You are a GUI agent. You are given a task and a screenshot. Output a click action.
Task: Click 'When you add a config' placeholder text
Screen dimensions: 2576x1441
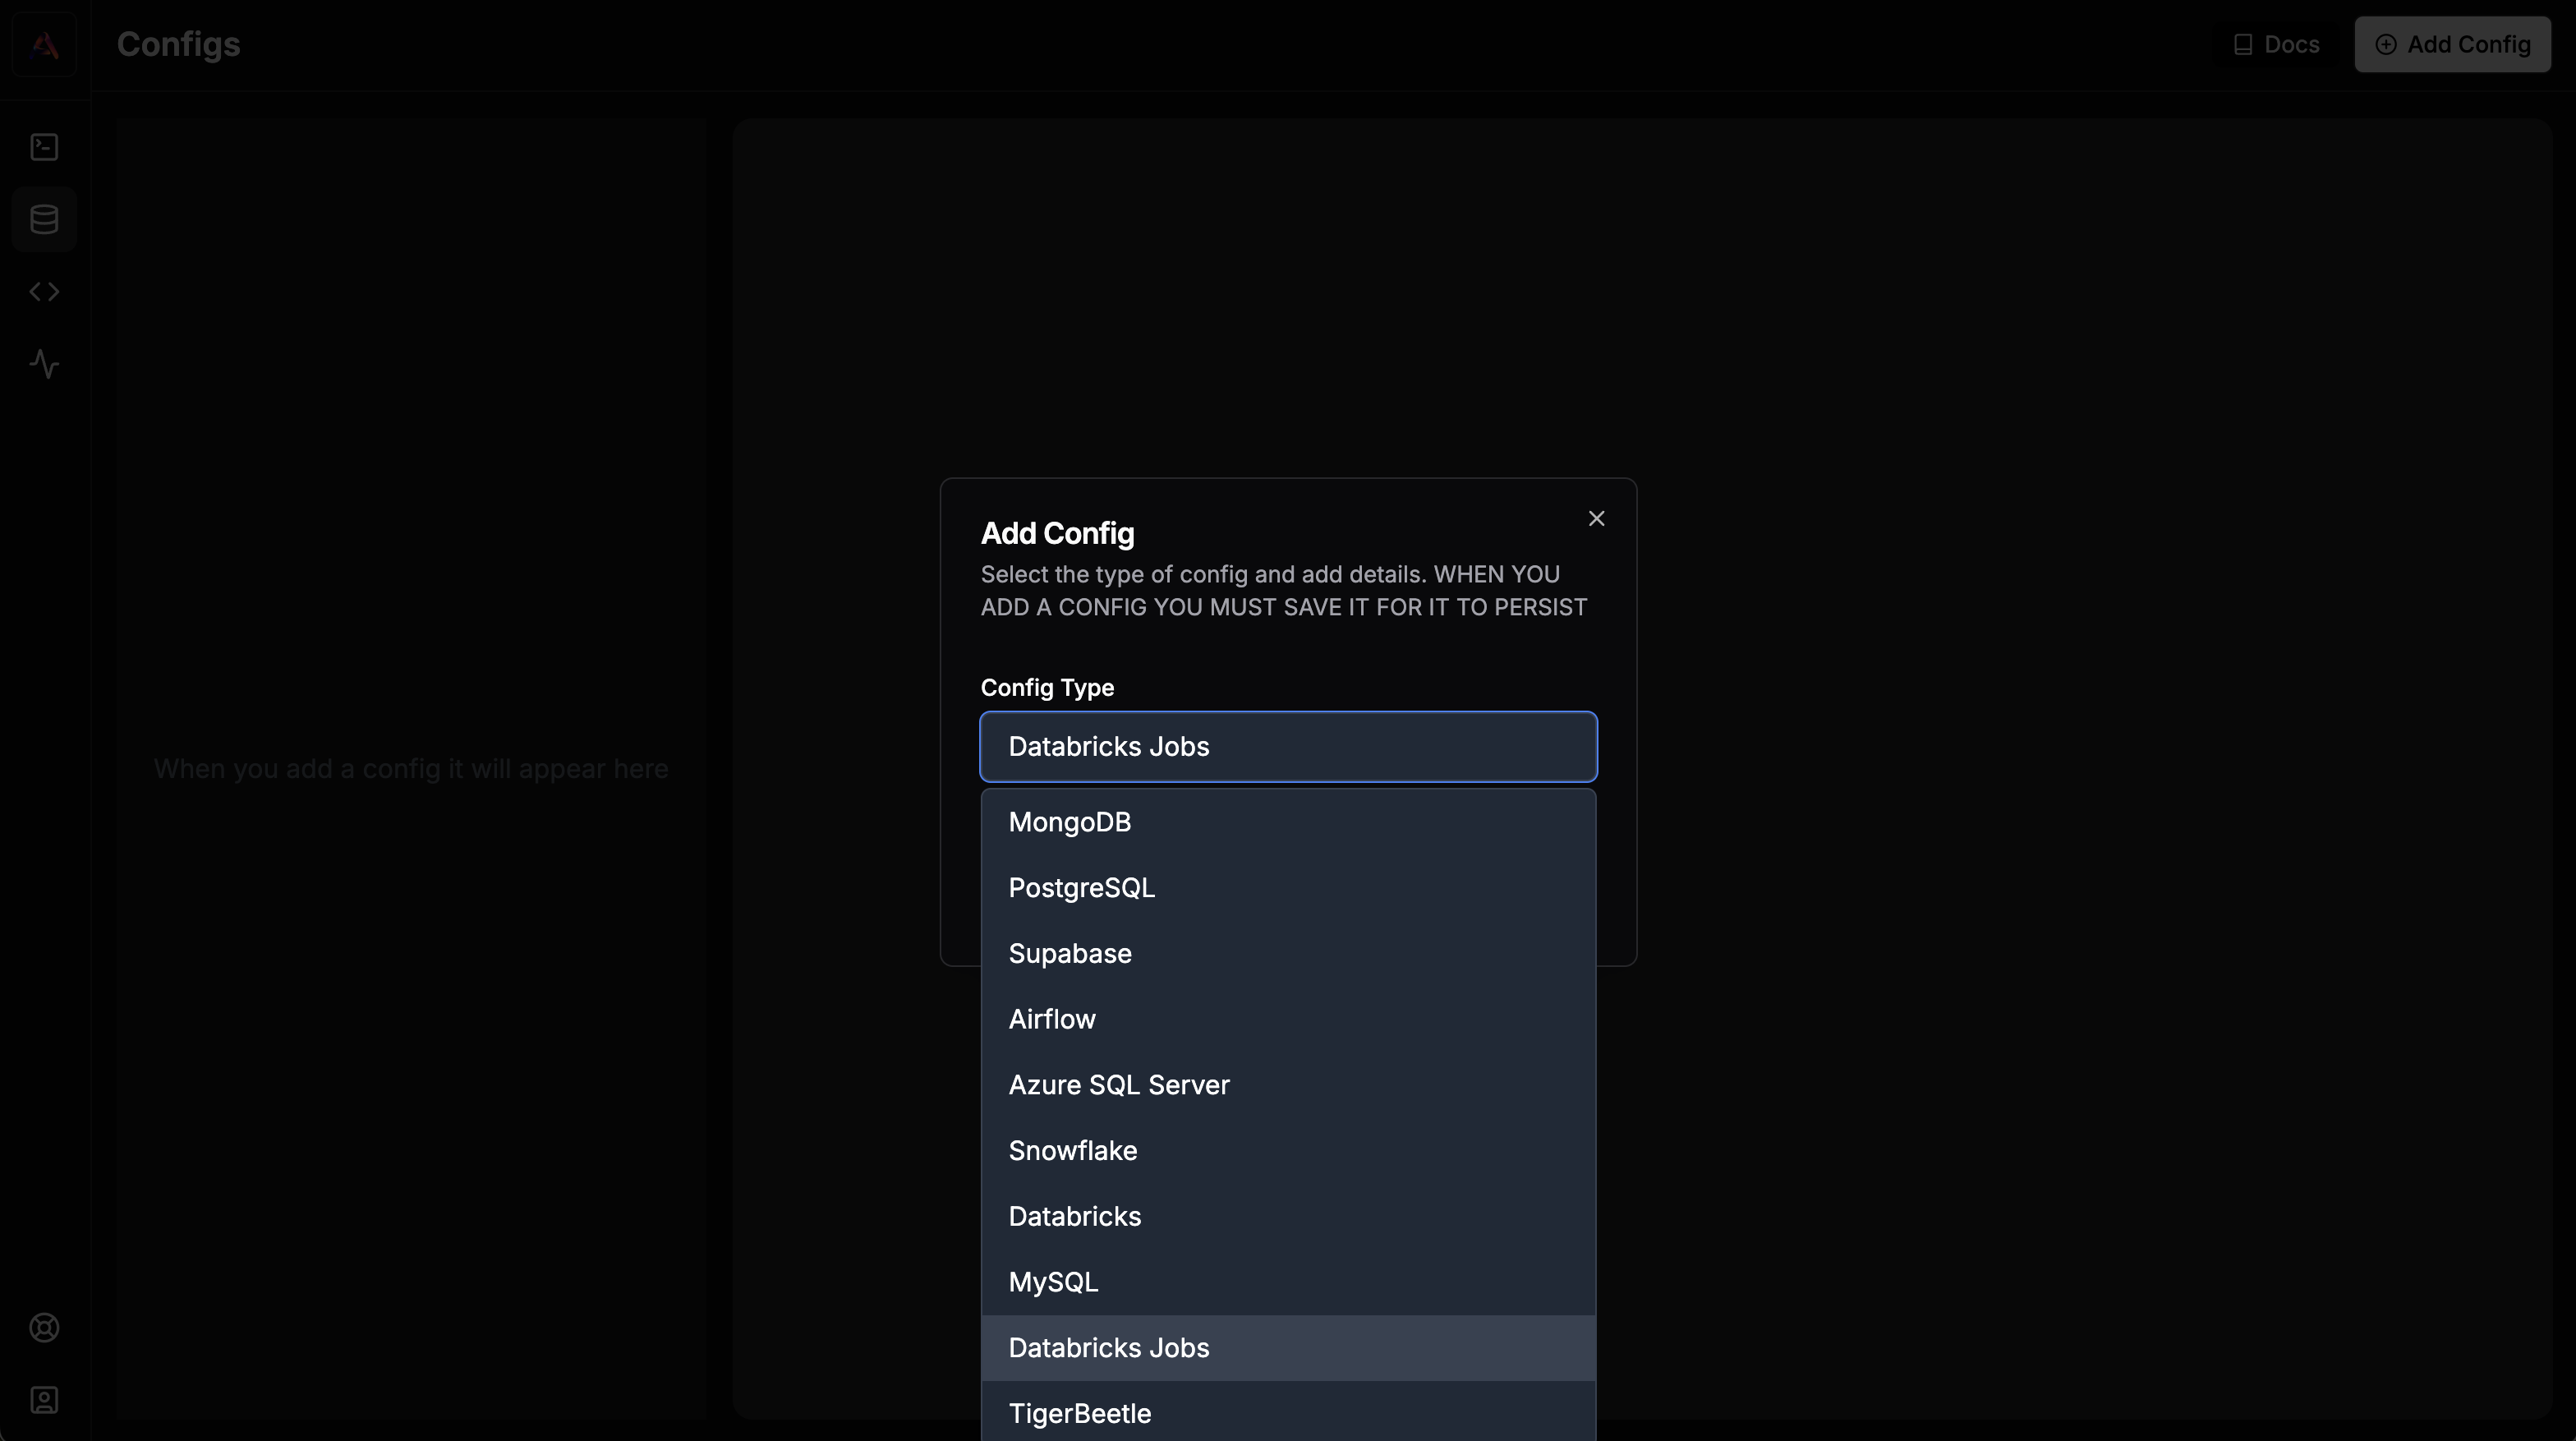pos(411,769)
